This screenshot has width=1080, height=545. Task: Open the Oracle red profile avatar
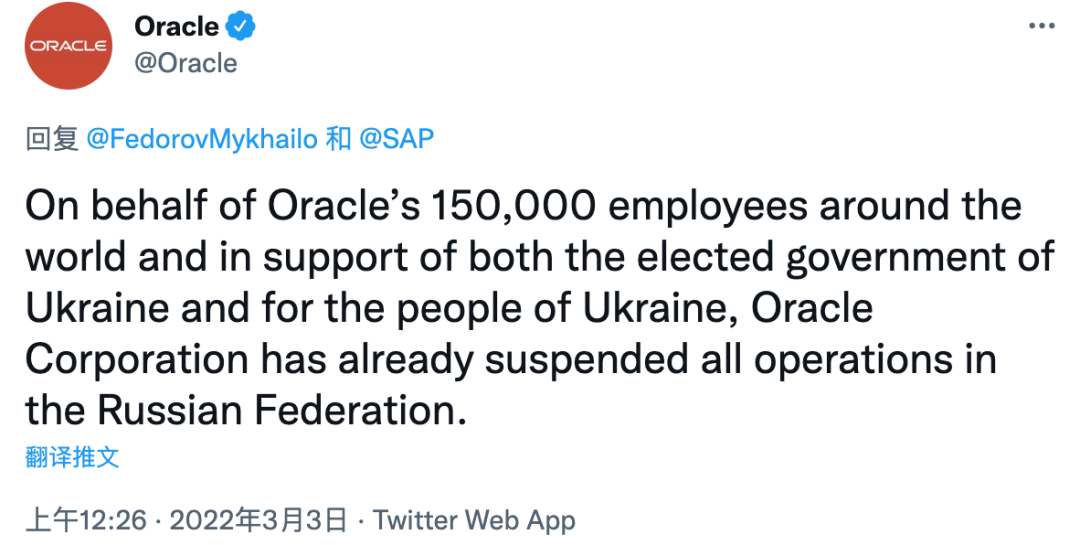click(x=68, y=45)
